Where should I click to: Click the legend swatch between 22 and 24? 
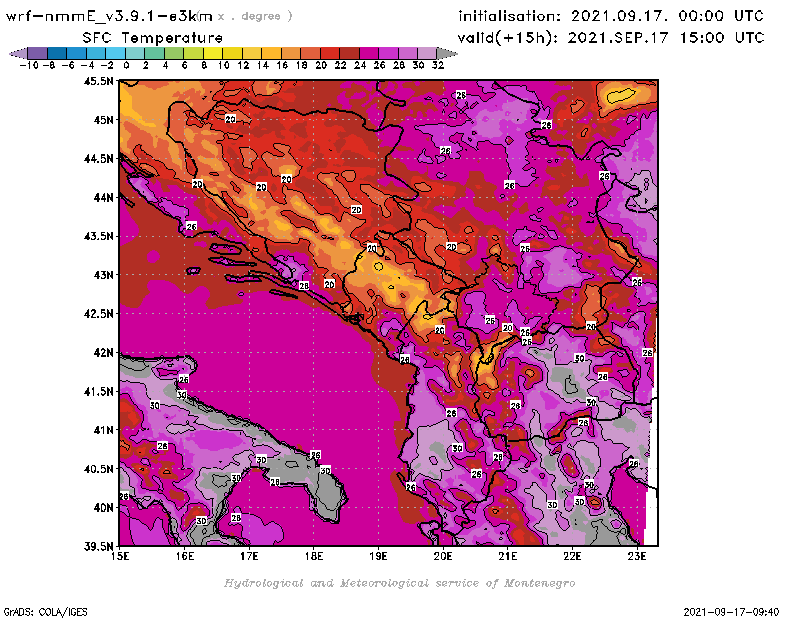349,53
